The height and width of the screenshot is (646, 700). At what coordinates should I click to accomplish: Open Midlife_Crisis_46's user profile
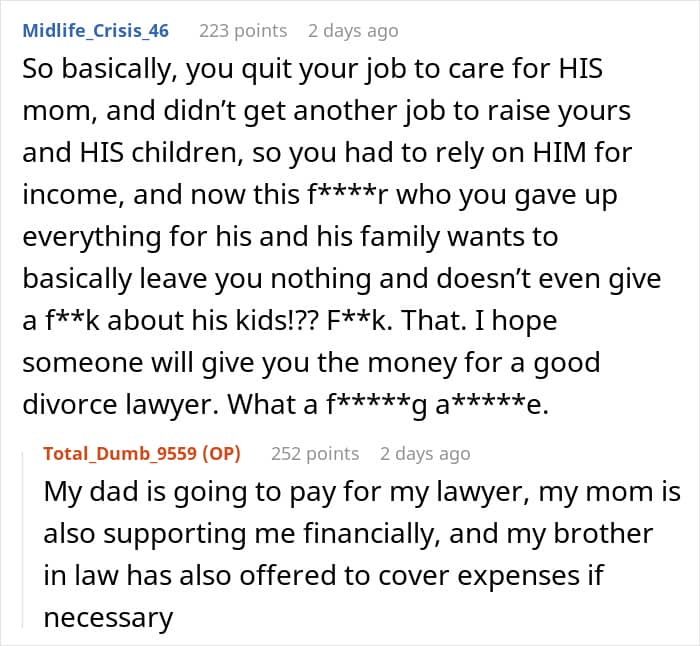tap(96, 31)
